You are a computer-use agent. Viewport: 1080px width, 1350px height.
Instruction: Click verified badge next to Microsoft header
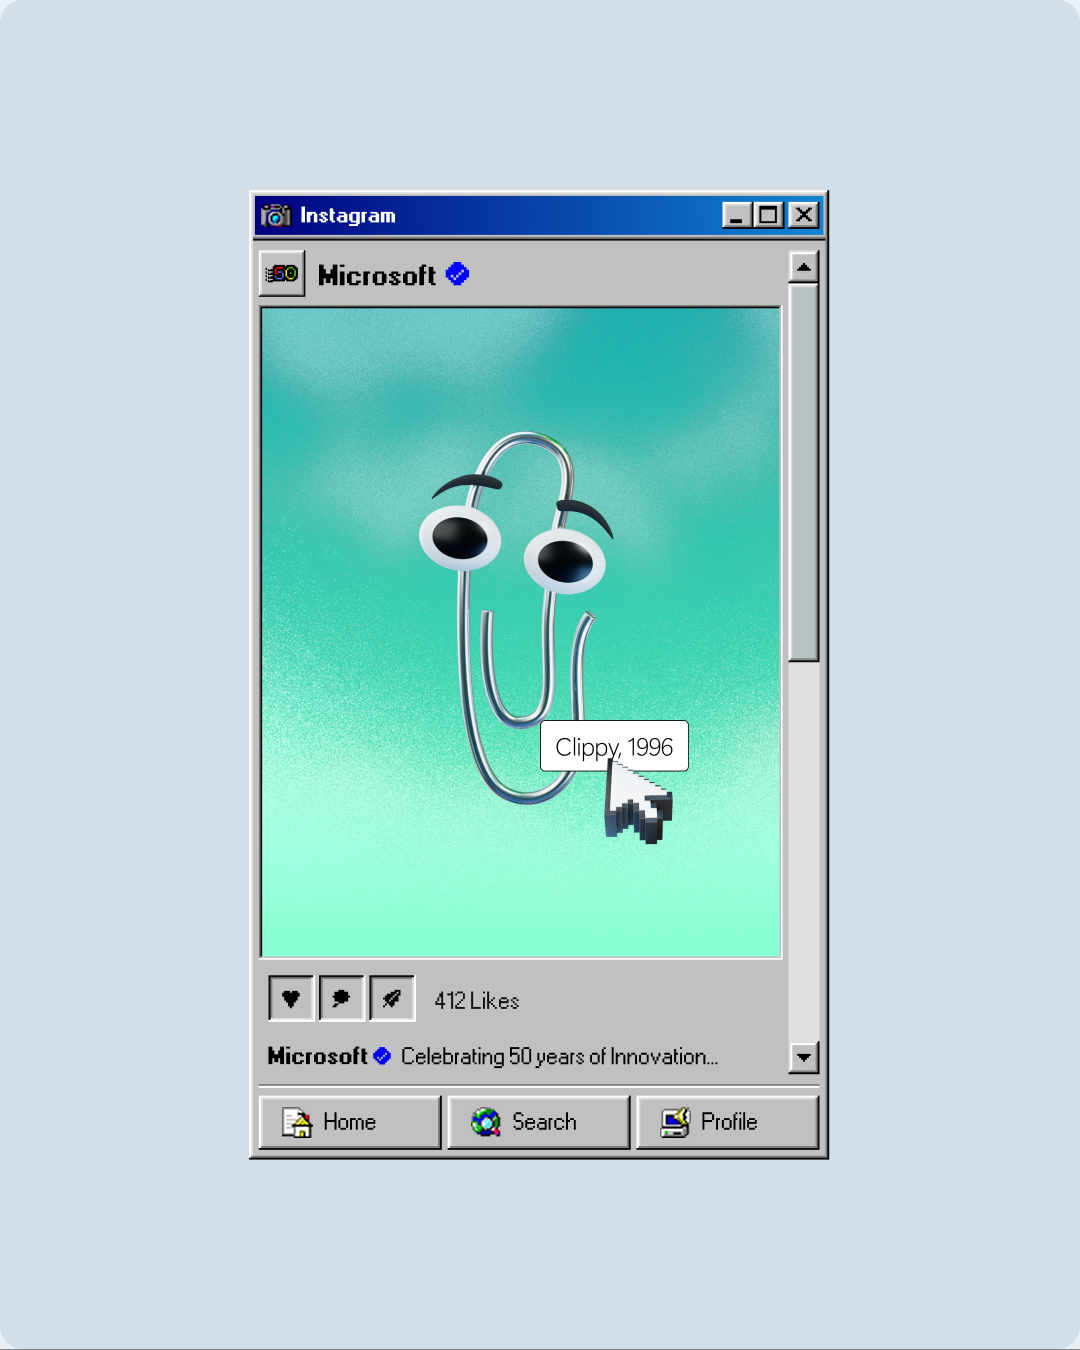point(457,274)
